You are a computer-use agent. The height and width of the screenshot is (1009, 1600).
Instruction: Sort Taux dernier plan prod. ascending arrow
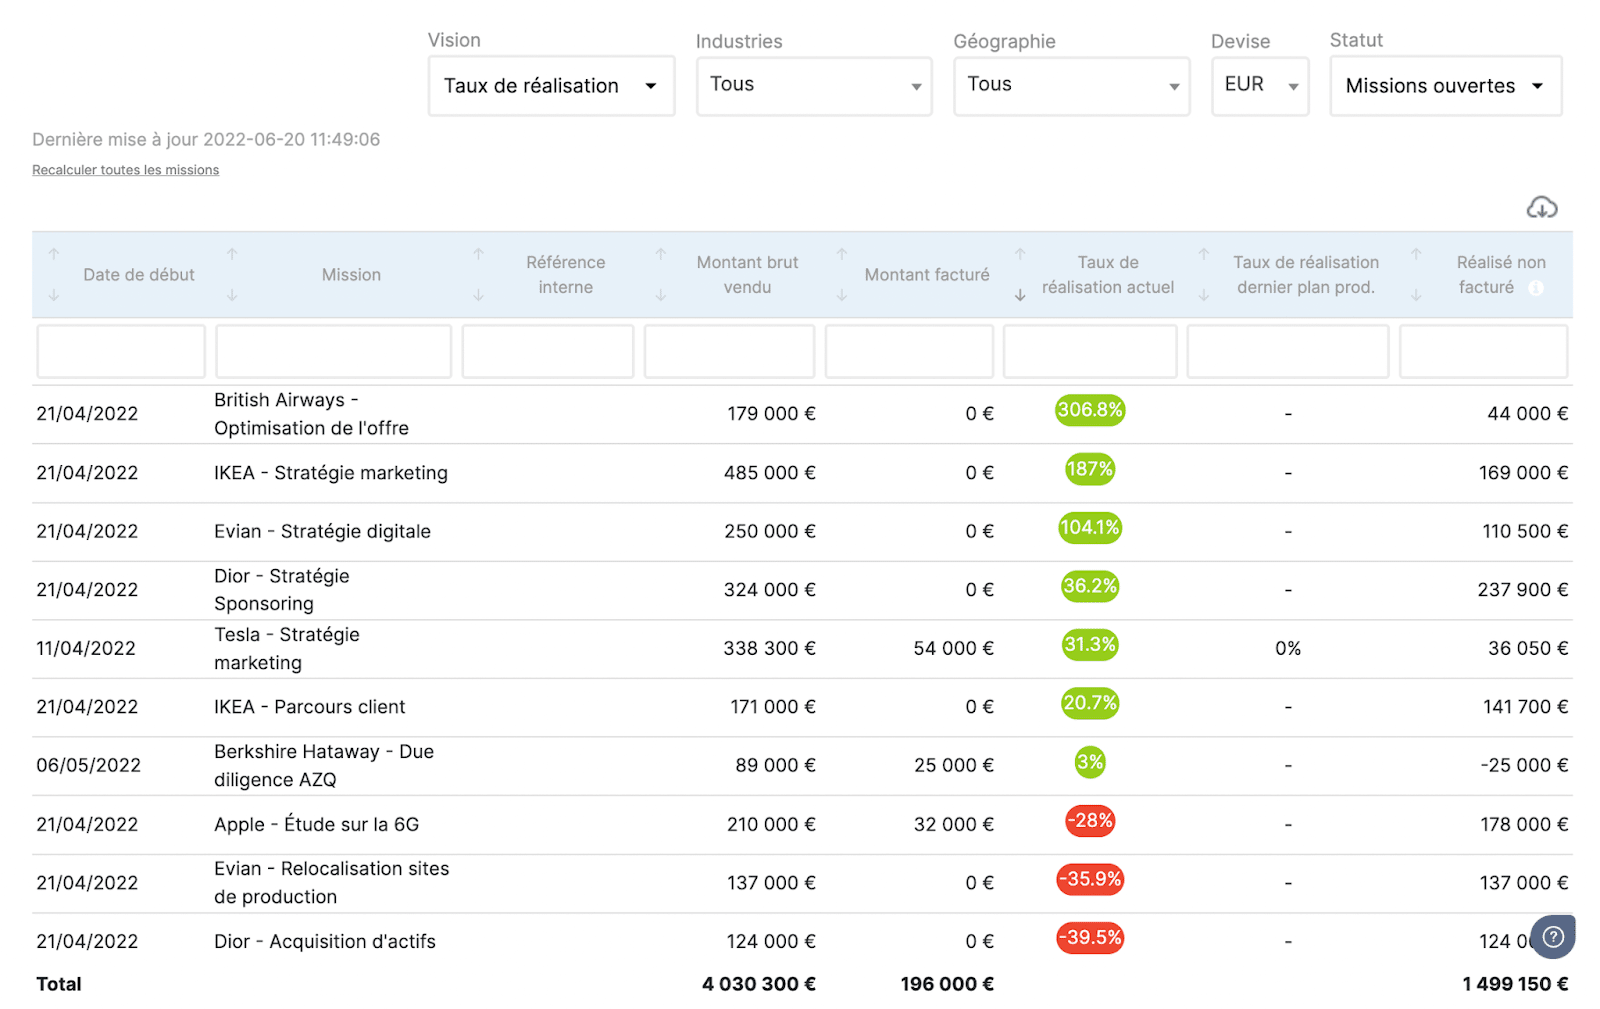(1204, 254)
